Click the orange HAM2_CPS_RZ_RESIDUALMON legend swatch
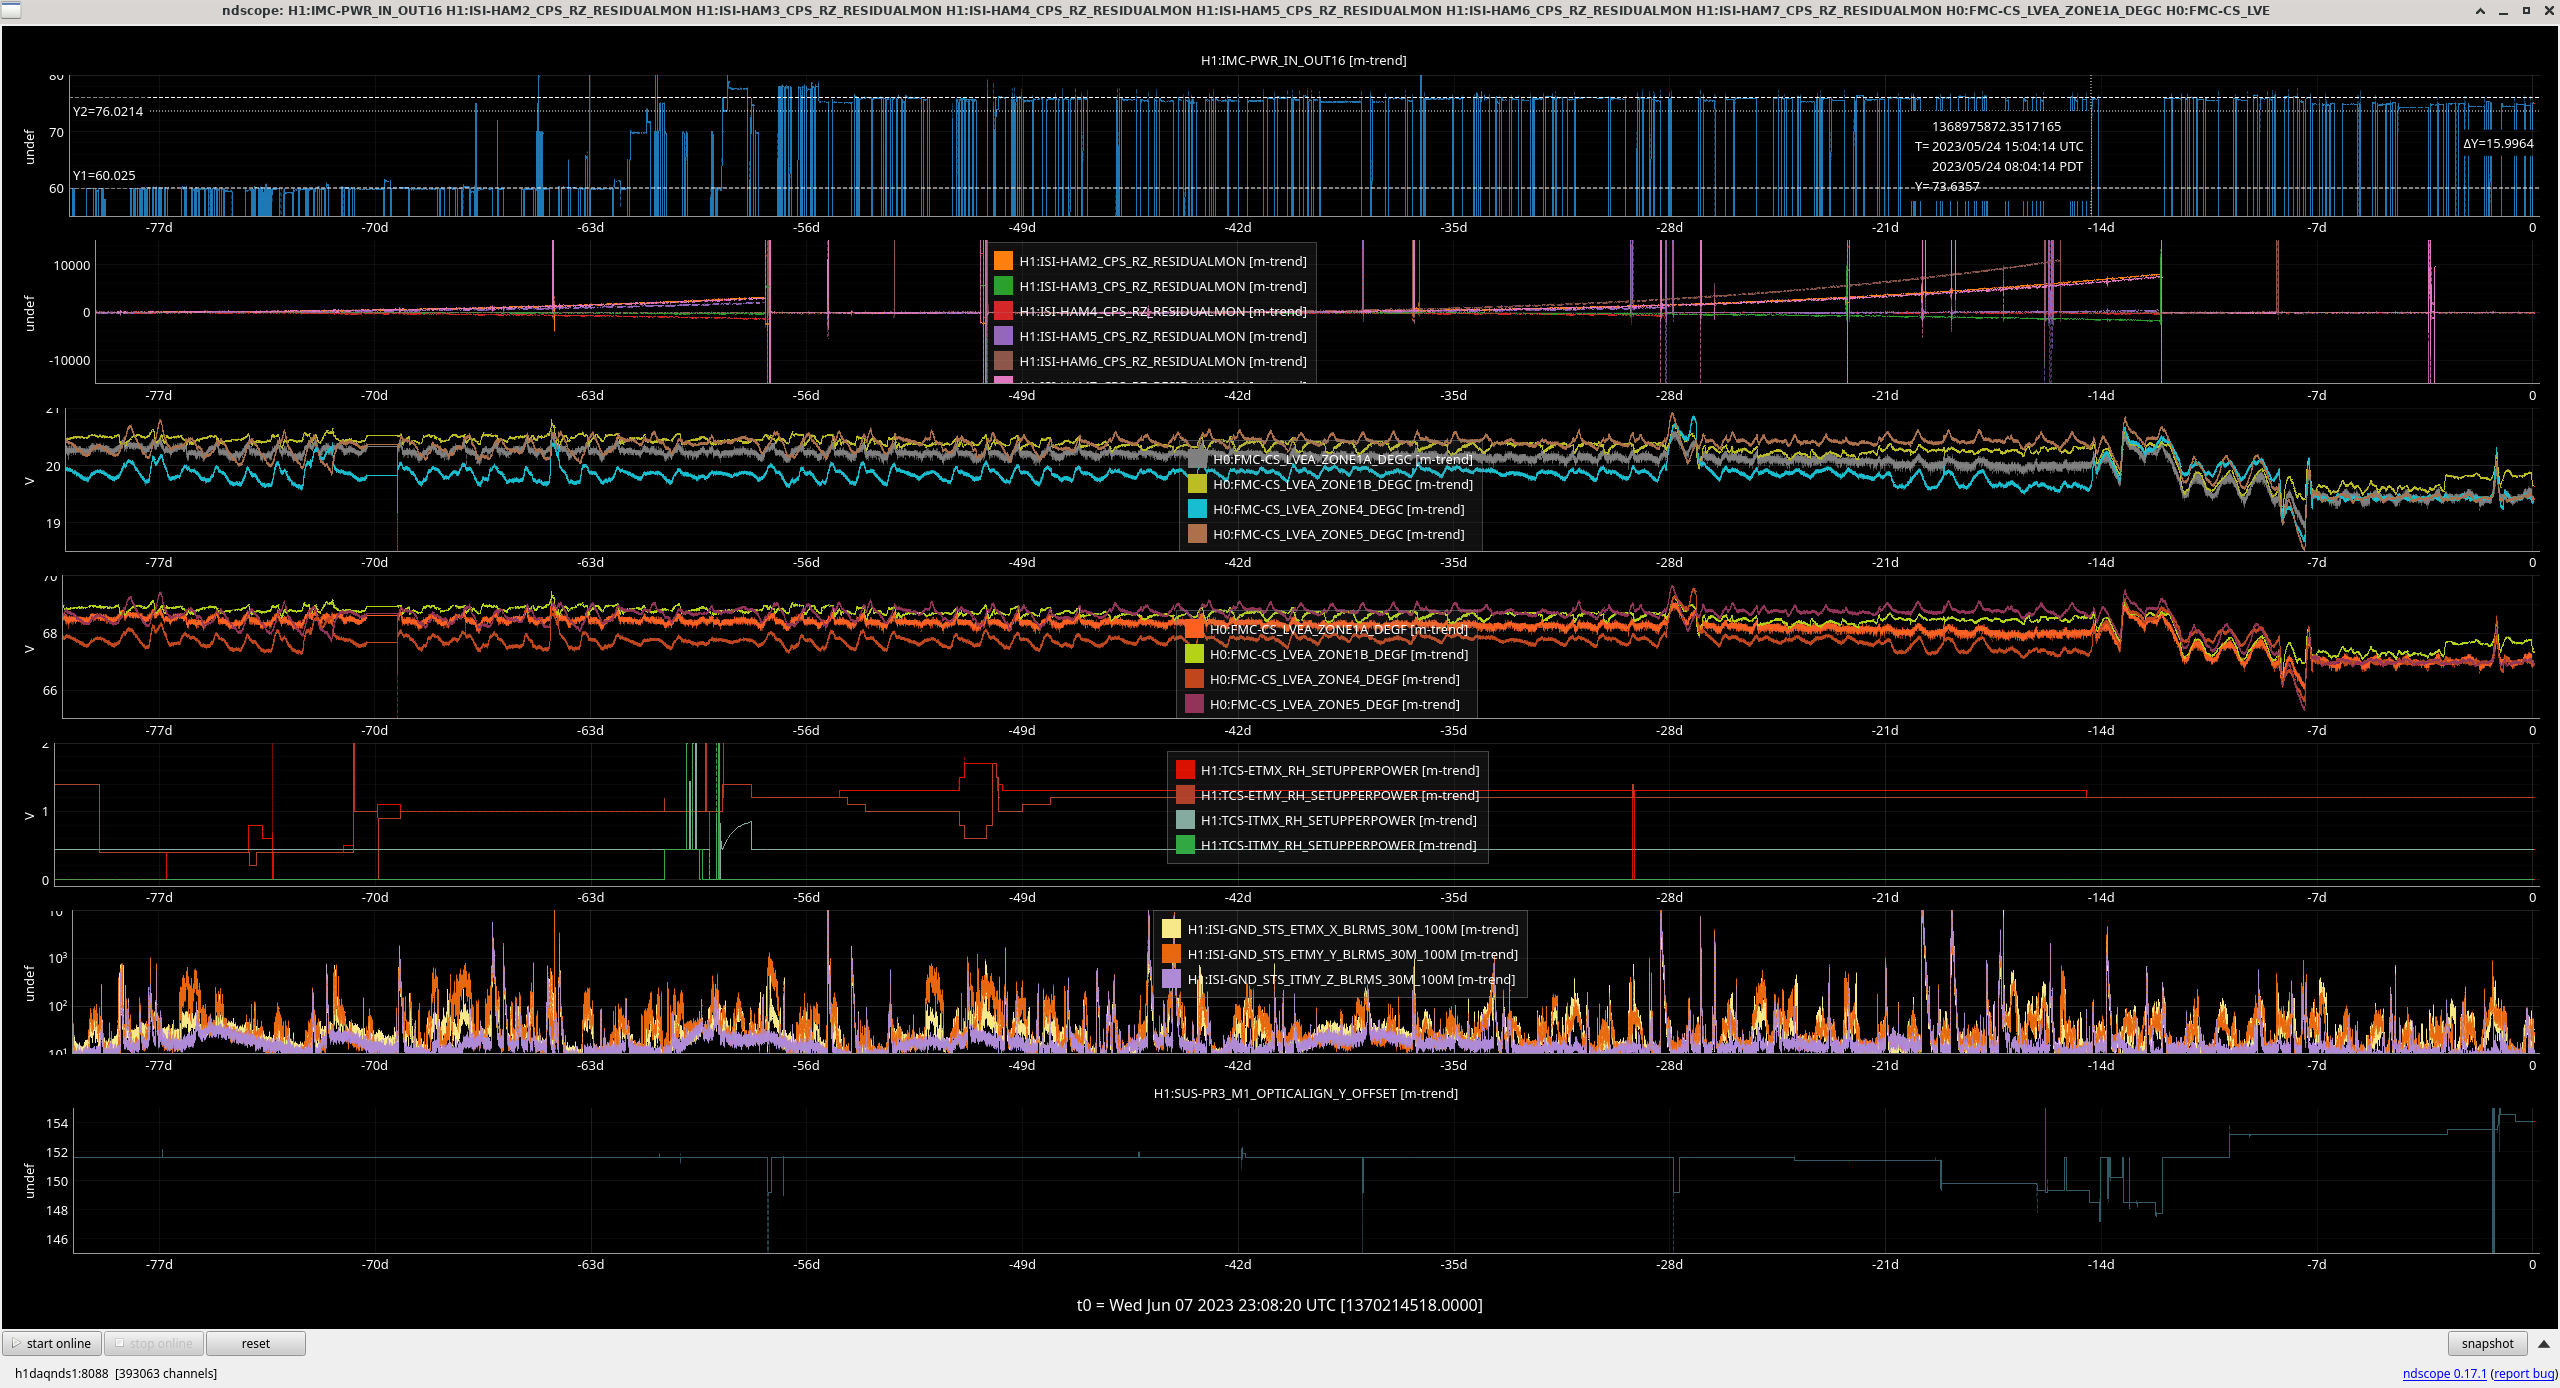 (1003, 261)
